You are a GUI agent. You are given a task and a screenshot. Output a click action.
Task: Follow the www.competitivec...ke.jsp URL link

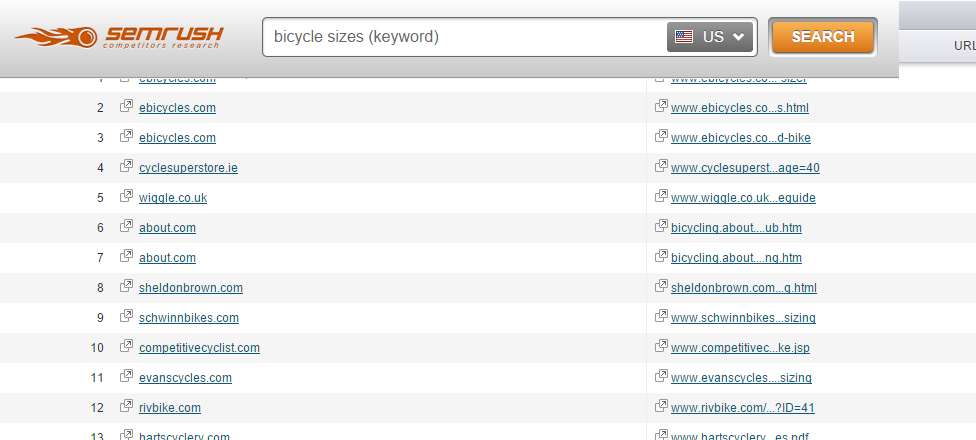tap(740, 348)
